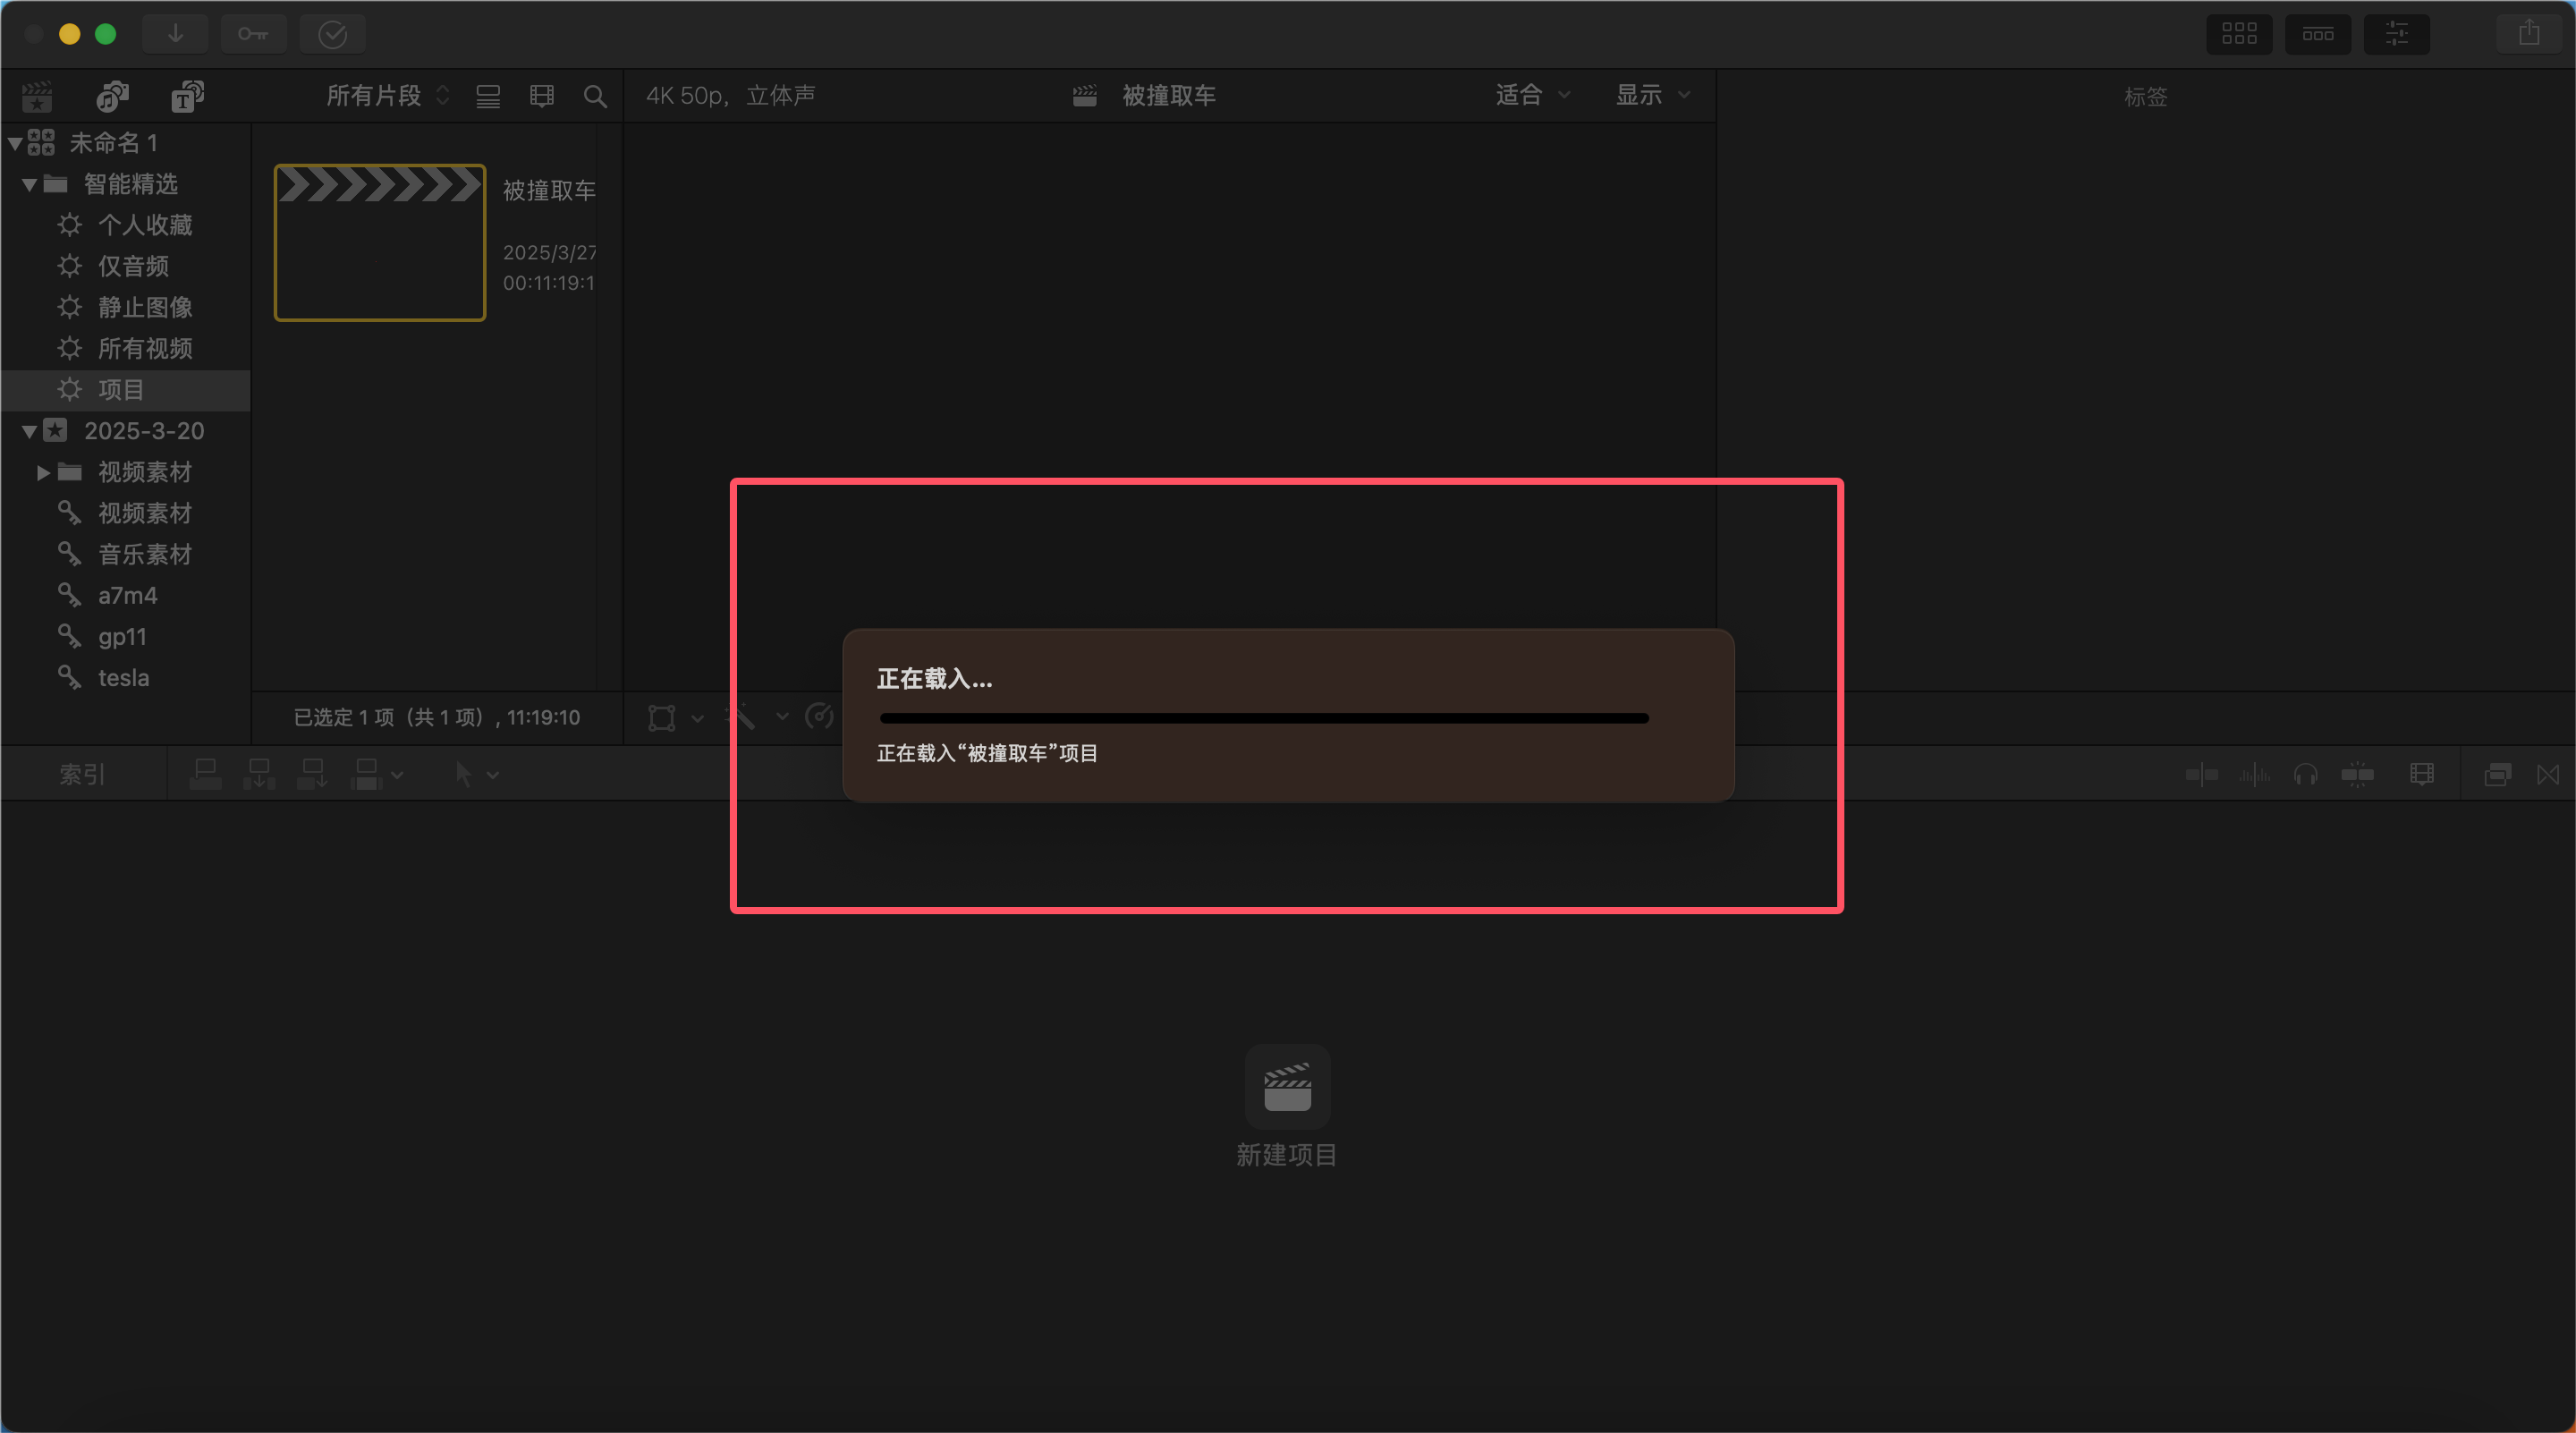Toggle the browser panel visibility button
The image size is (2576, 1433).
pyautogui.click(x=2239, y=34)
